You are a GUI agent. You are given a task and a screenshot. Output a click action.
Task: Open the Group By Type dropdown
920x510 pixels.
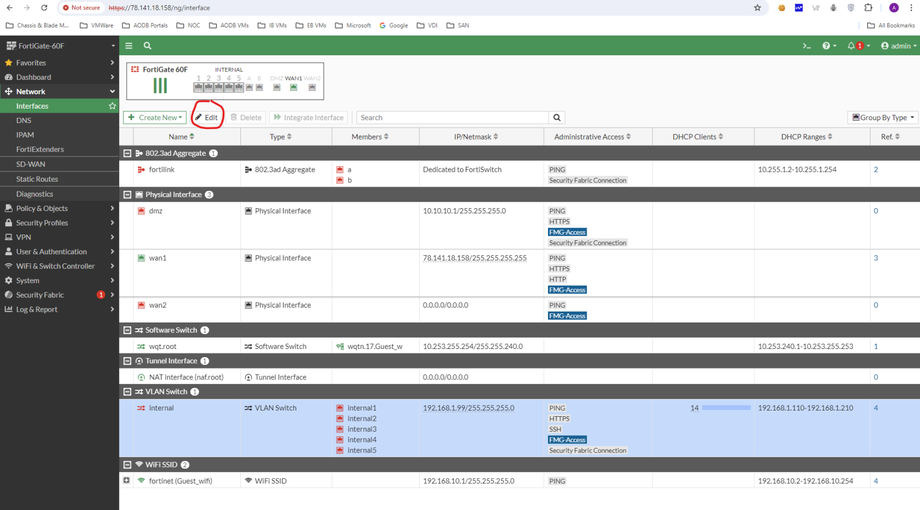[x=882, y=118]
